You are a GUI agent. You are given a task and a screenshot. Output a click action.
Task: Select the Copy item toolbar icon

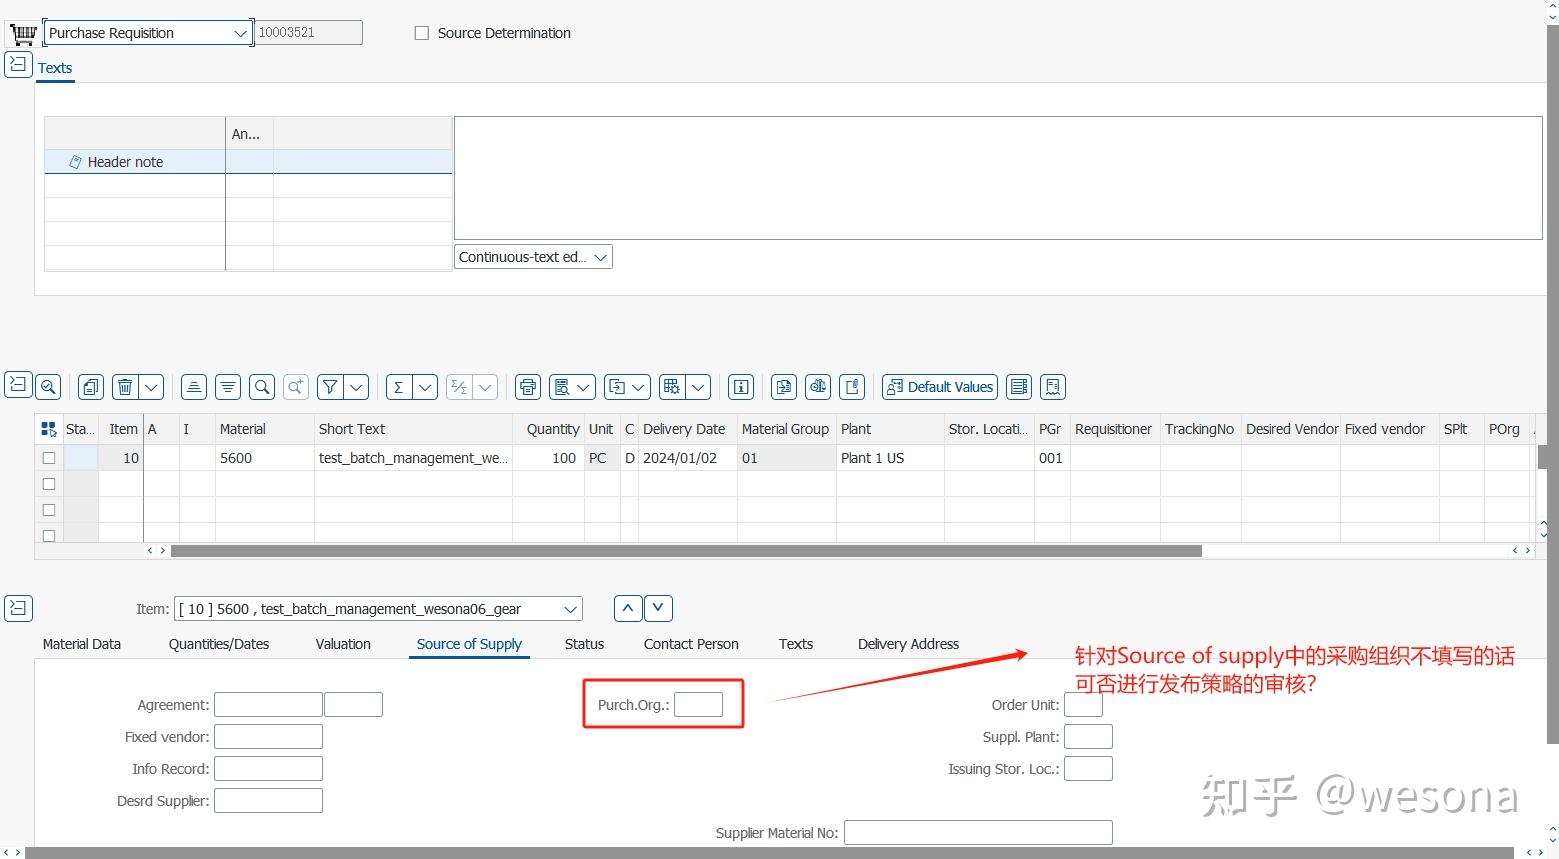click(x=90, y=387)
